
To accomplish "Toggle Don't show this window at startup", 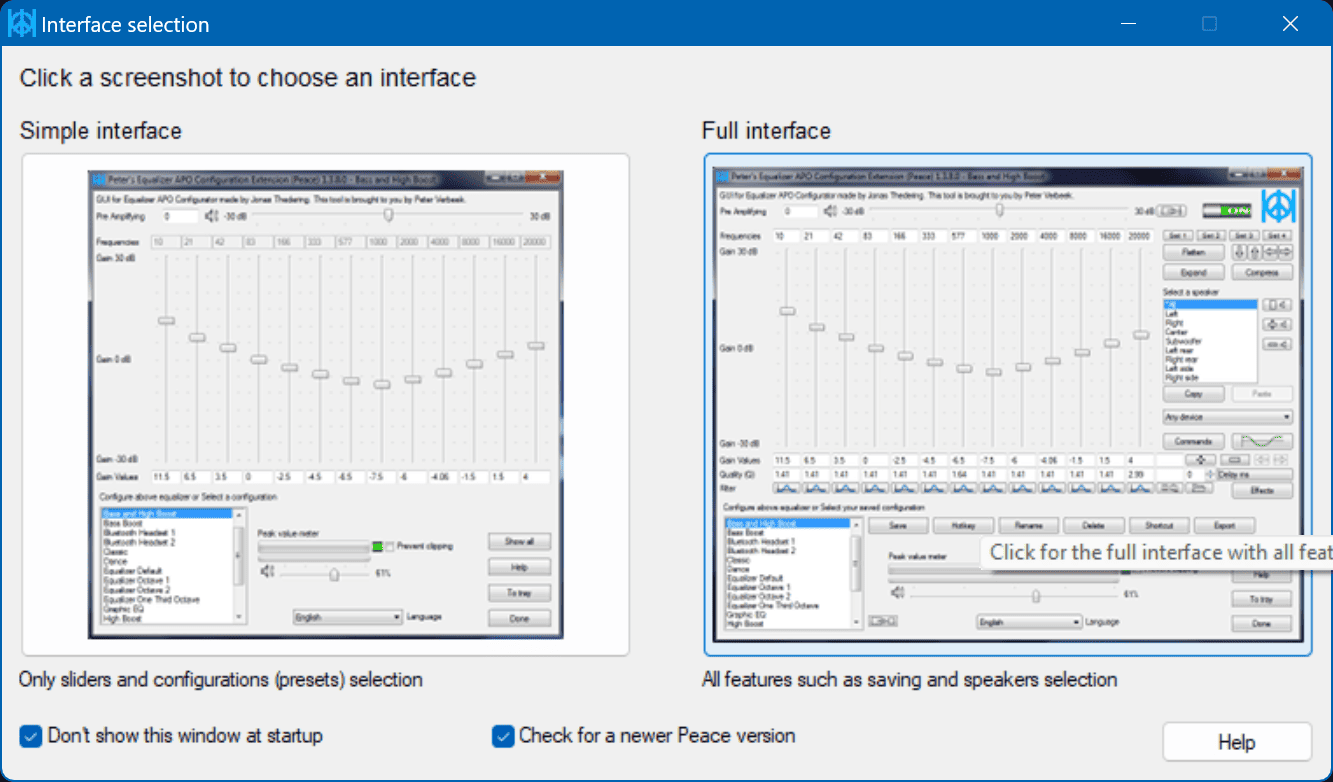I will point(30,736).
